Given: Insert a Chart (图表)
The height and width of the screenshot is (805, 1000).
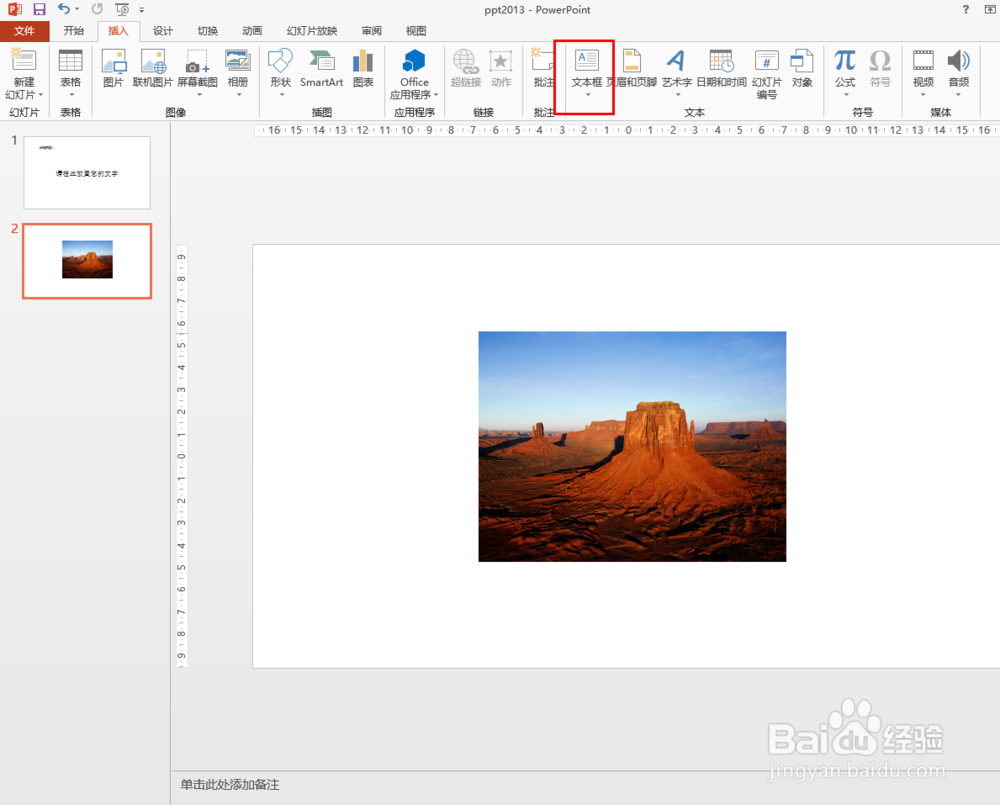Looking at the screenshot, I should pos(363,68).
